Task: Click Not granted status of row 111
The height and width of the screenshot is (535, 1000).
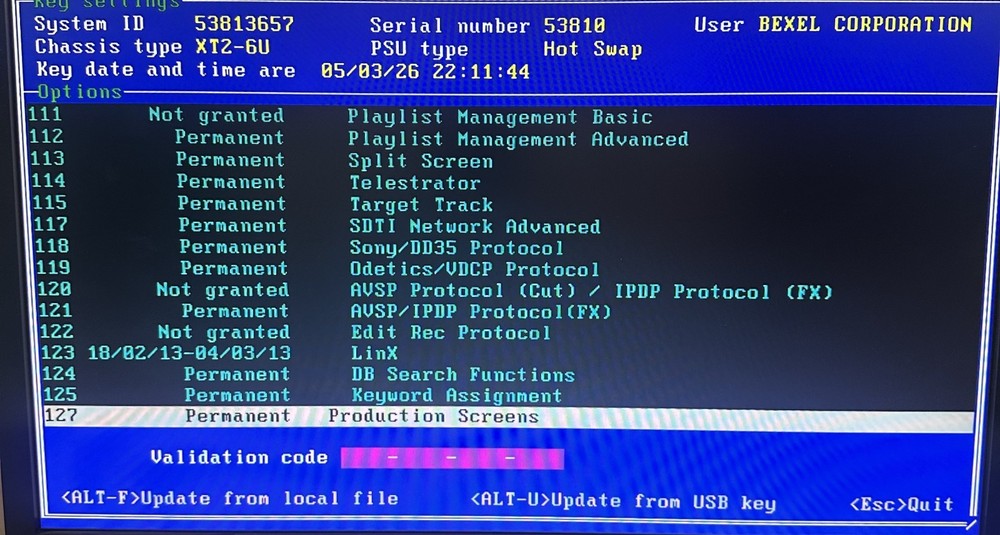Action: click(216, 115)
